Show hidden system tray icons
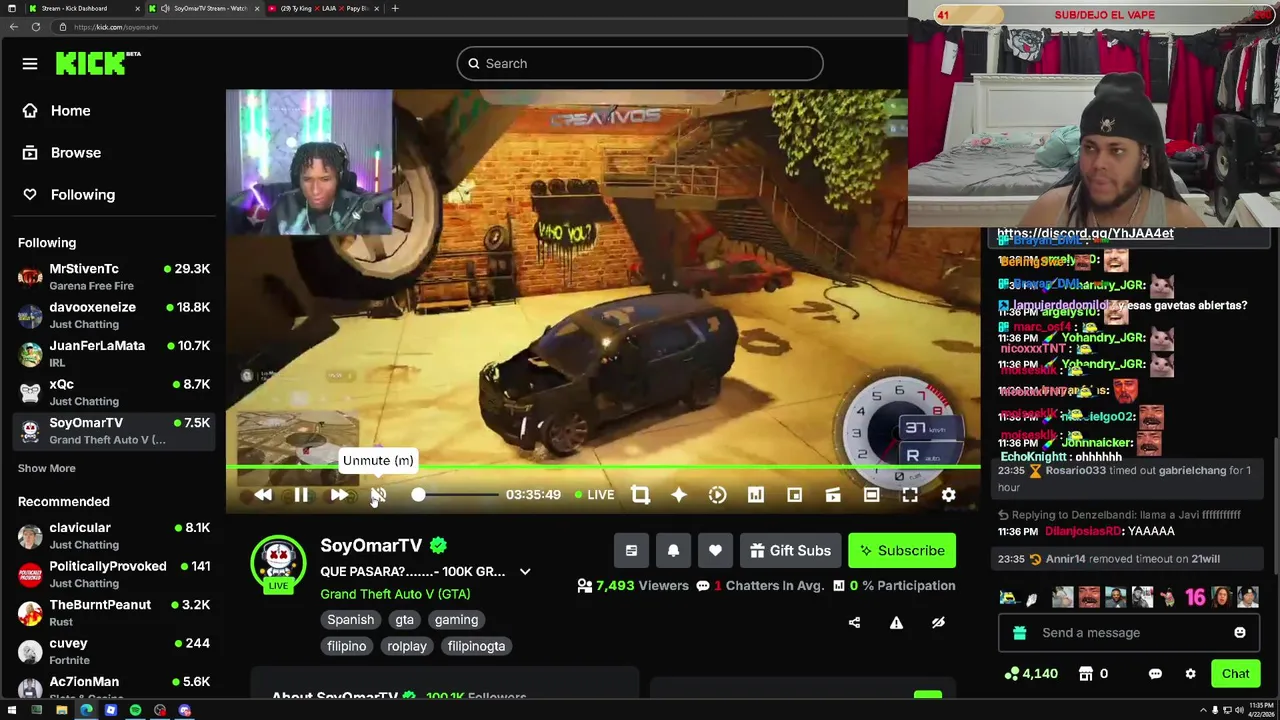 1203,710
